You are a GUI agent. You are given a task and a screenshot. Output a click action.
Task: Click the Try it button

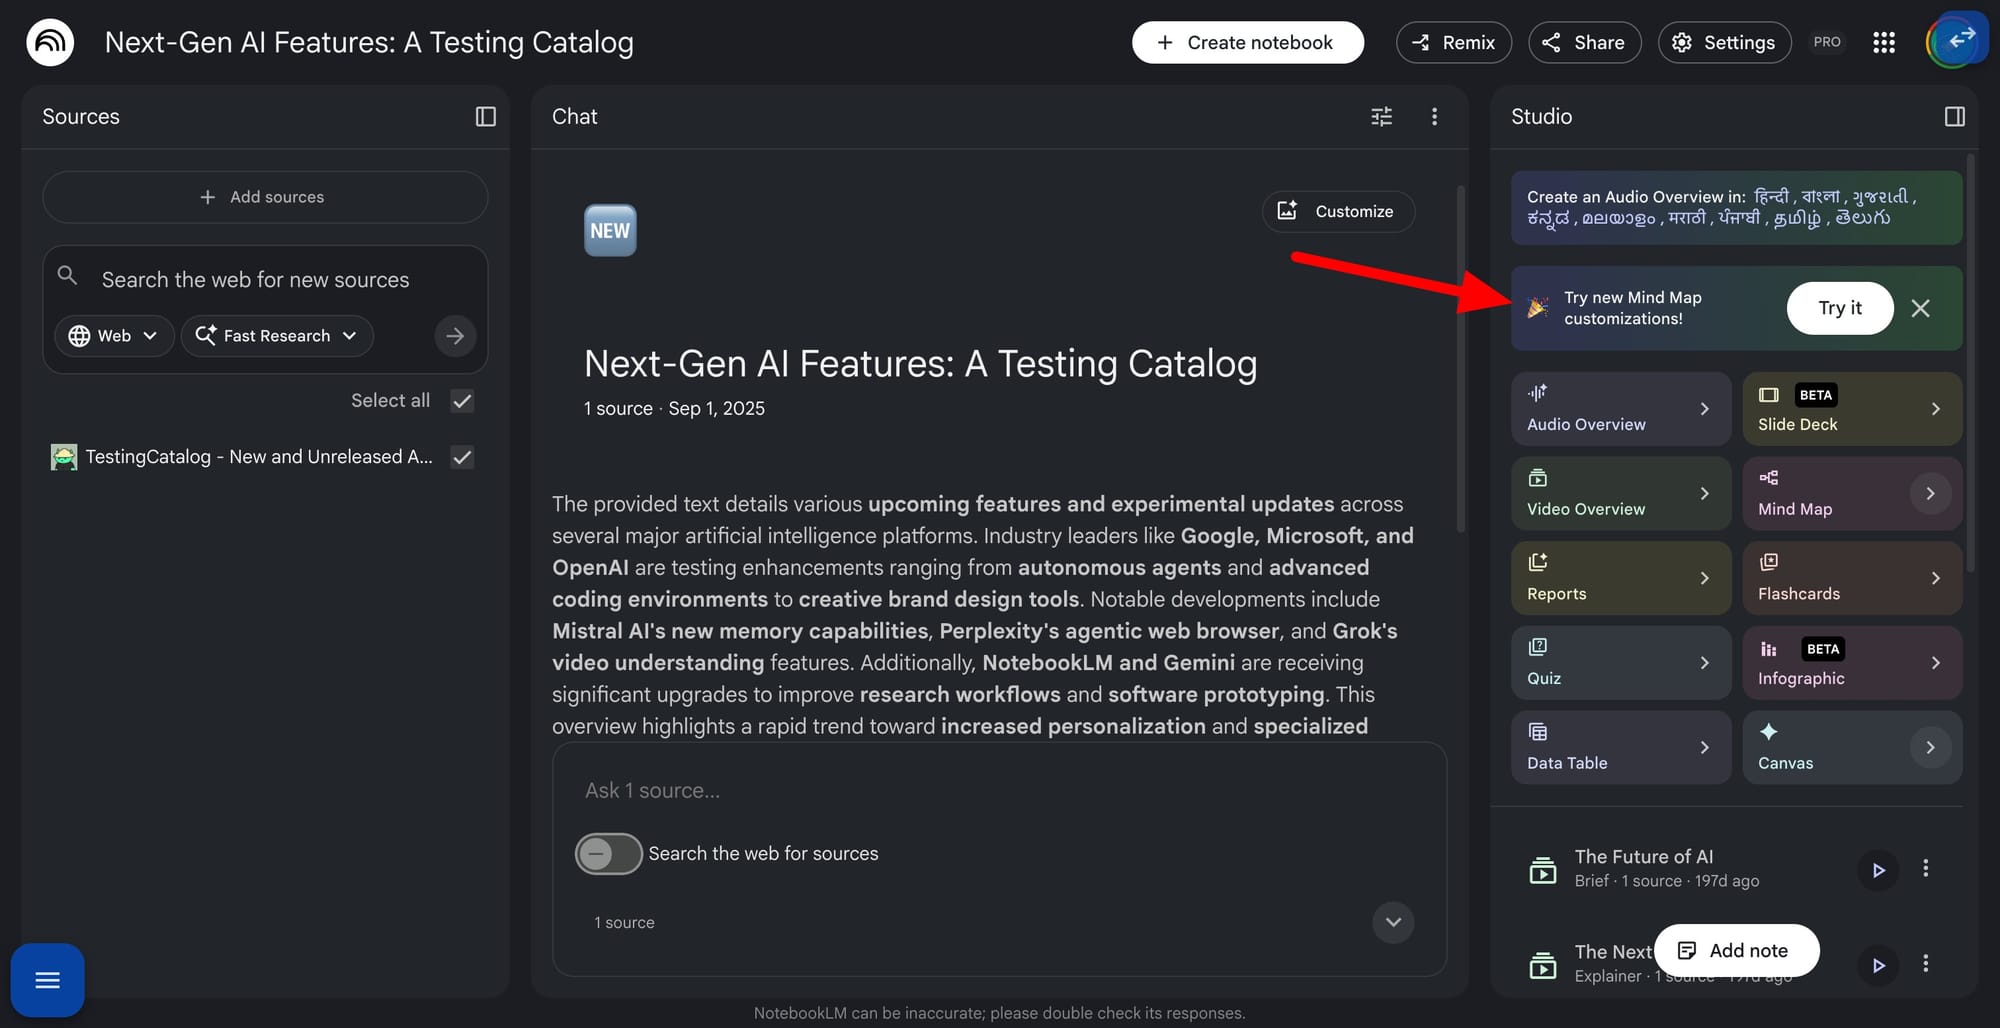(x=1839, y=308)
